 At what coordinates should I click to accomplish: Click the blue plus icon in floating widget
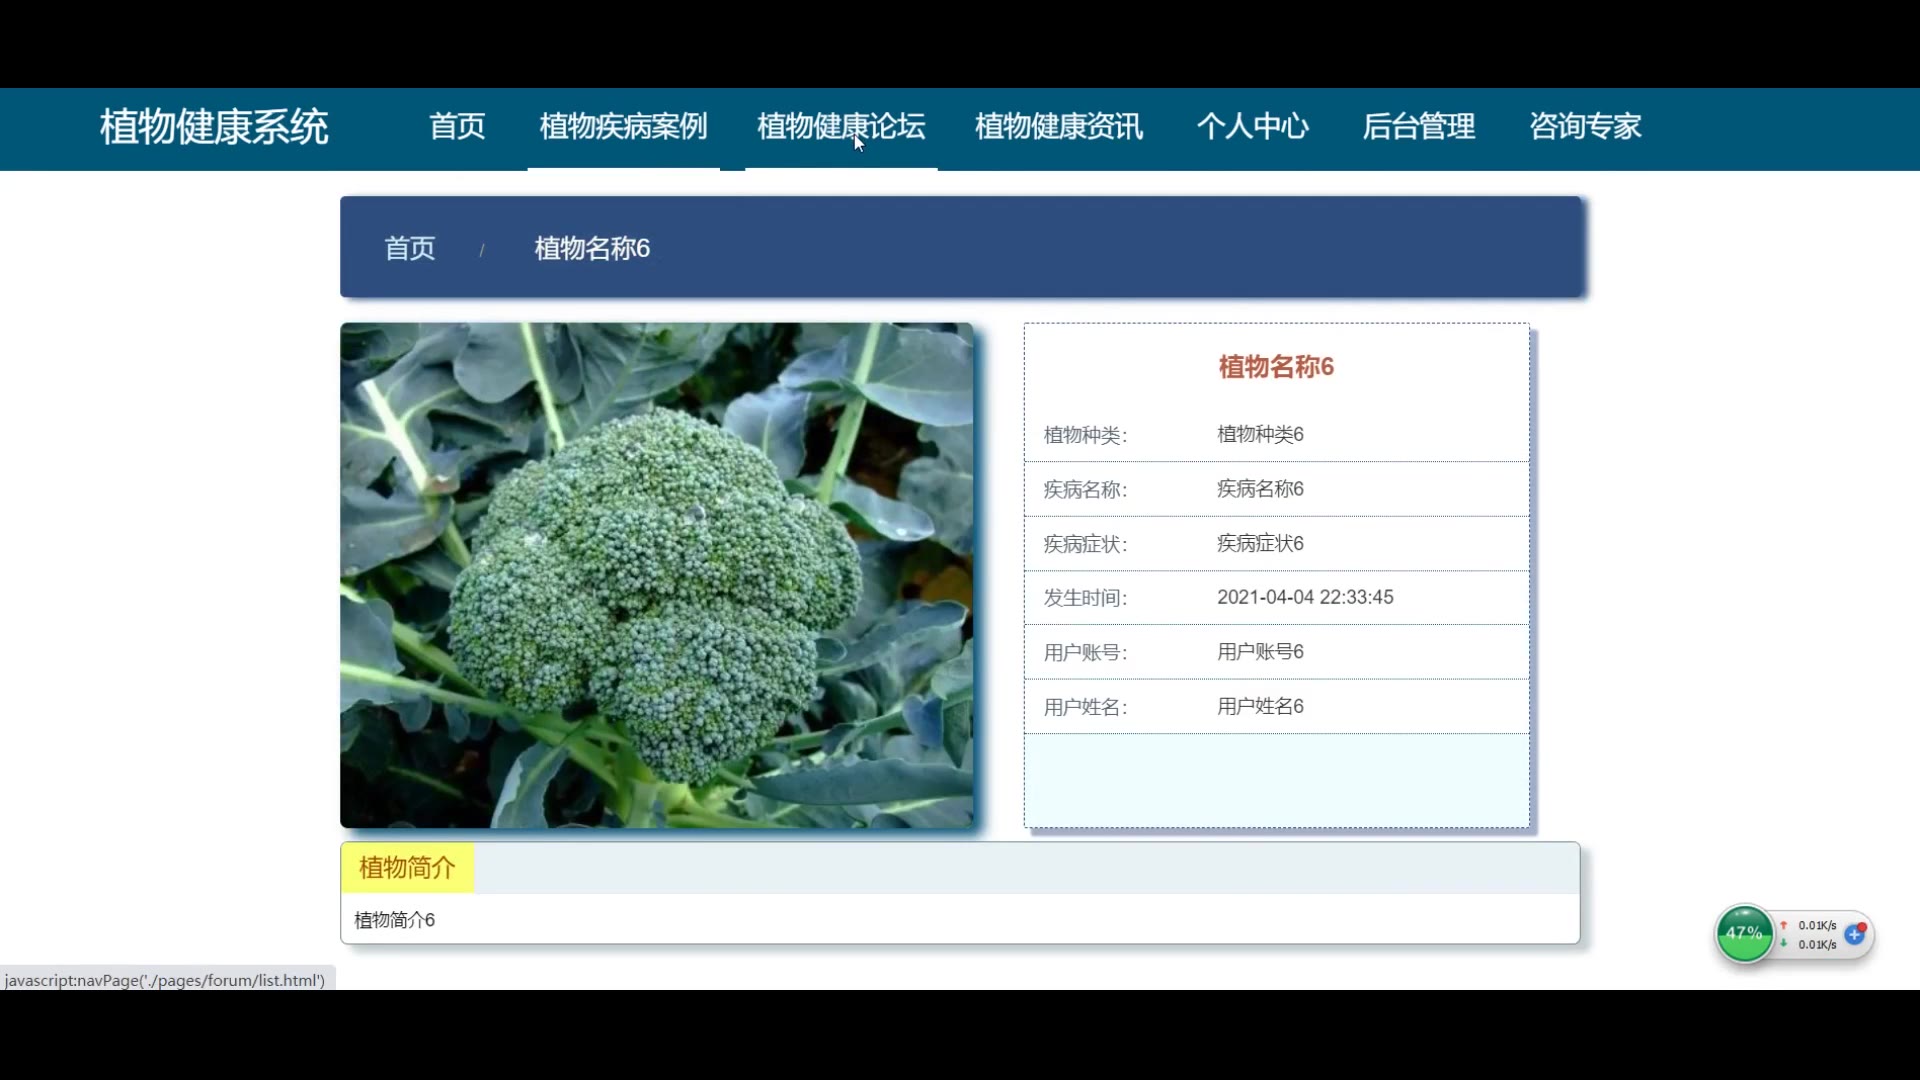(x=1855, y=935)
